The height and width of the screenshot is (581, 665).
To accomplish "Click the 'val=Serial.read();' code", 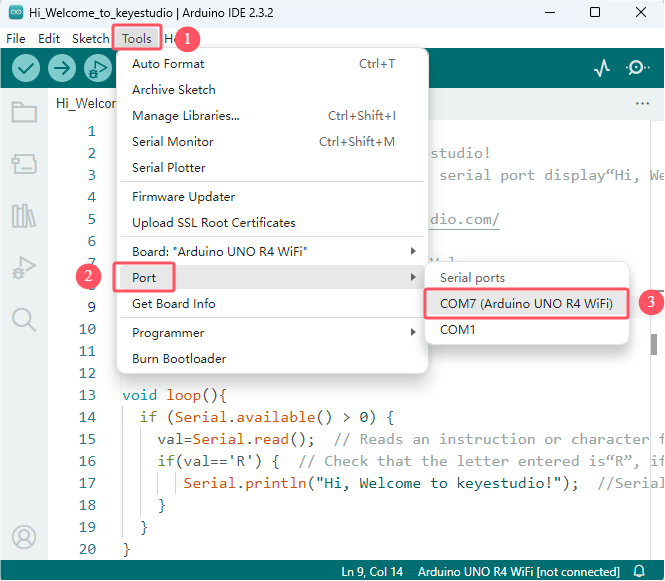I will [236, 439].
